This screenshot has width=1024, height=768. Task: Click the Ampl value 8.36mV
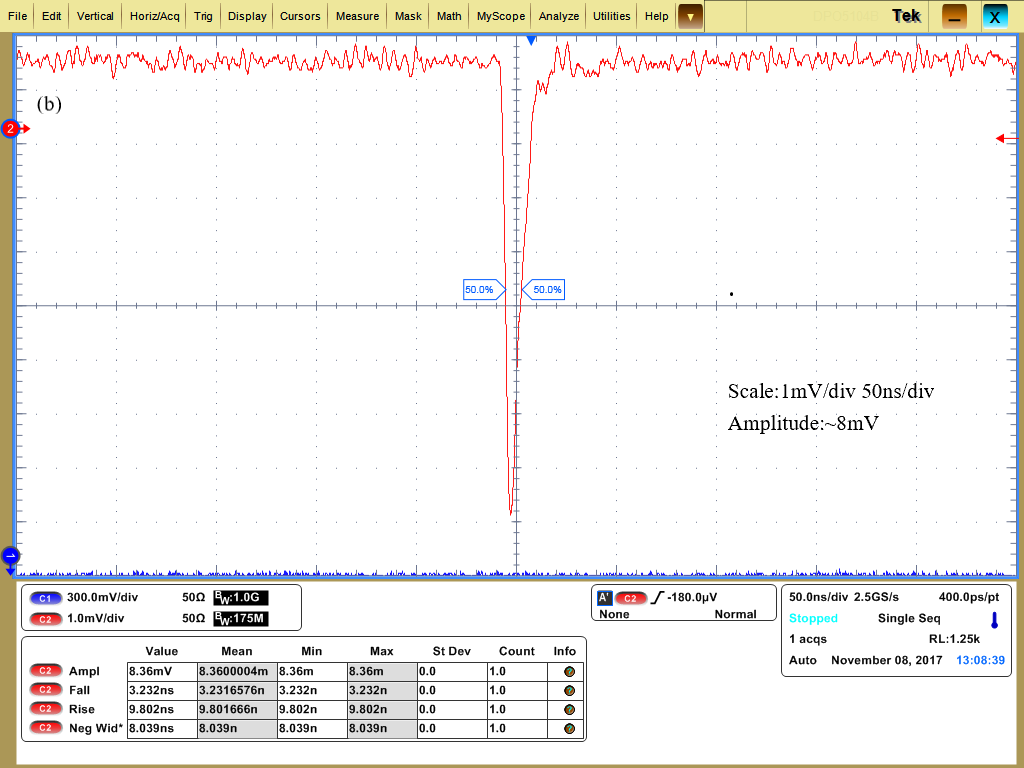point(162,671)
